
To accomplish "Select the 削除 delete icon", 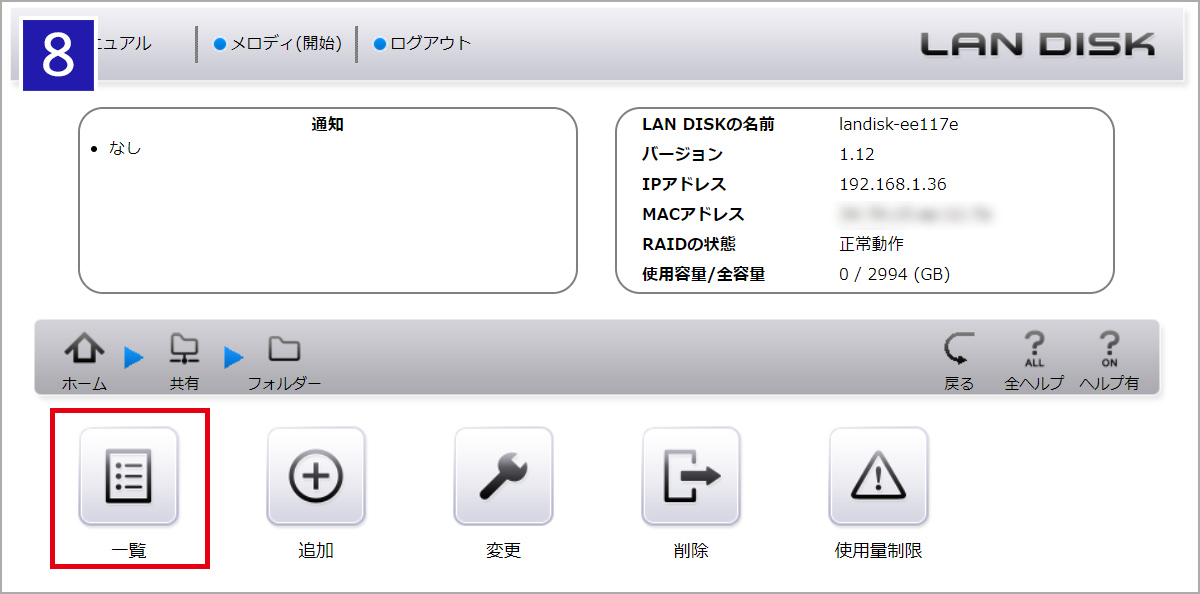I will tap(691, 476).
